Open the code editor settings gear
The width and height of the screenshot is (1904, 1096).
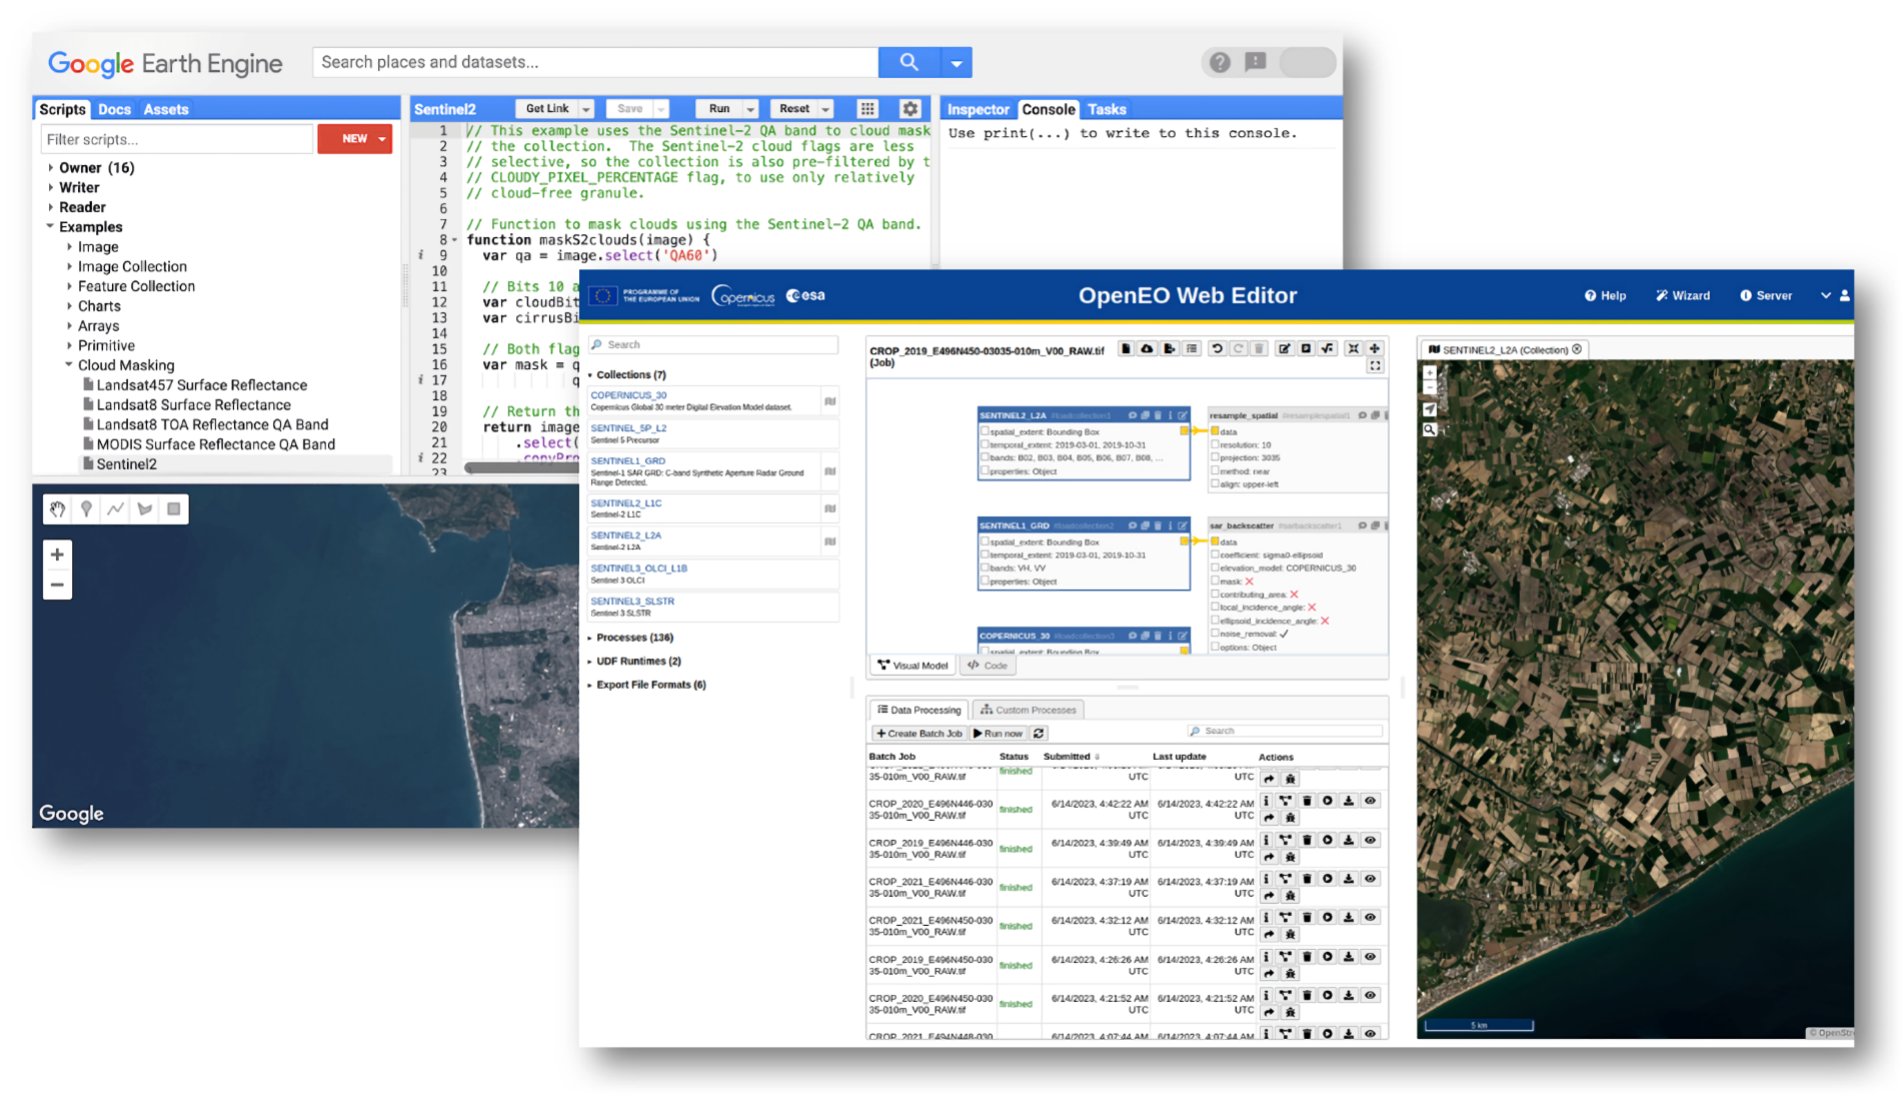(x=909, y=109)
